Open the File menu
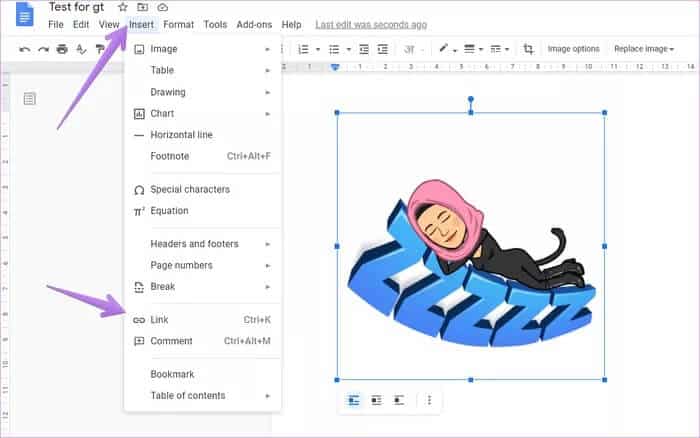 56,25
